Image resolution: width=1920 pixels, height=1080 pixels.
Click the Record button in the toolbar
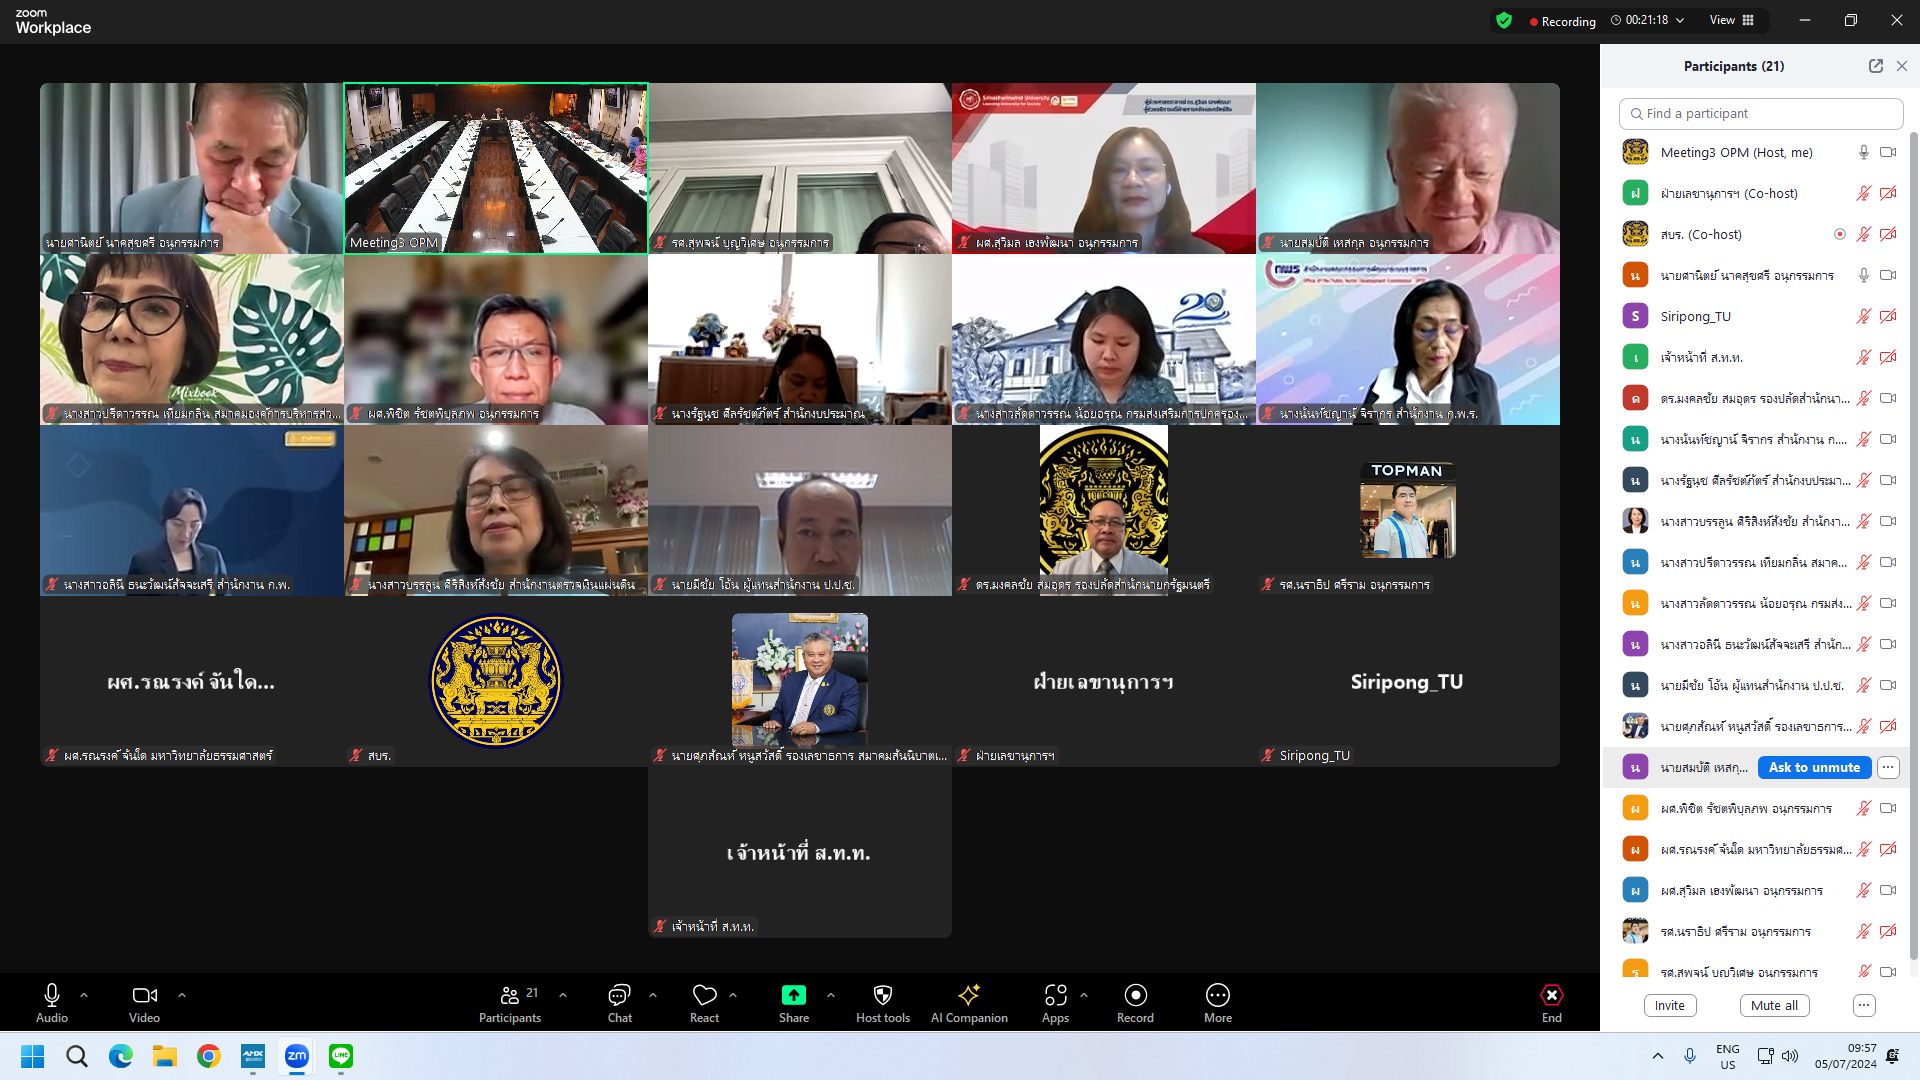coord(1135,1003)
